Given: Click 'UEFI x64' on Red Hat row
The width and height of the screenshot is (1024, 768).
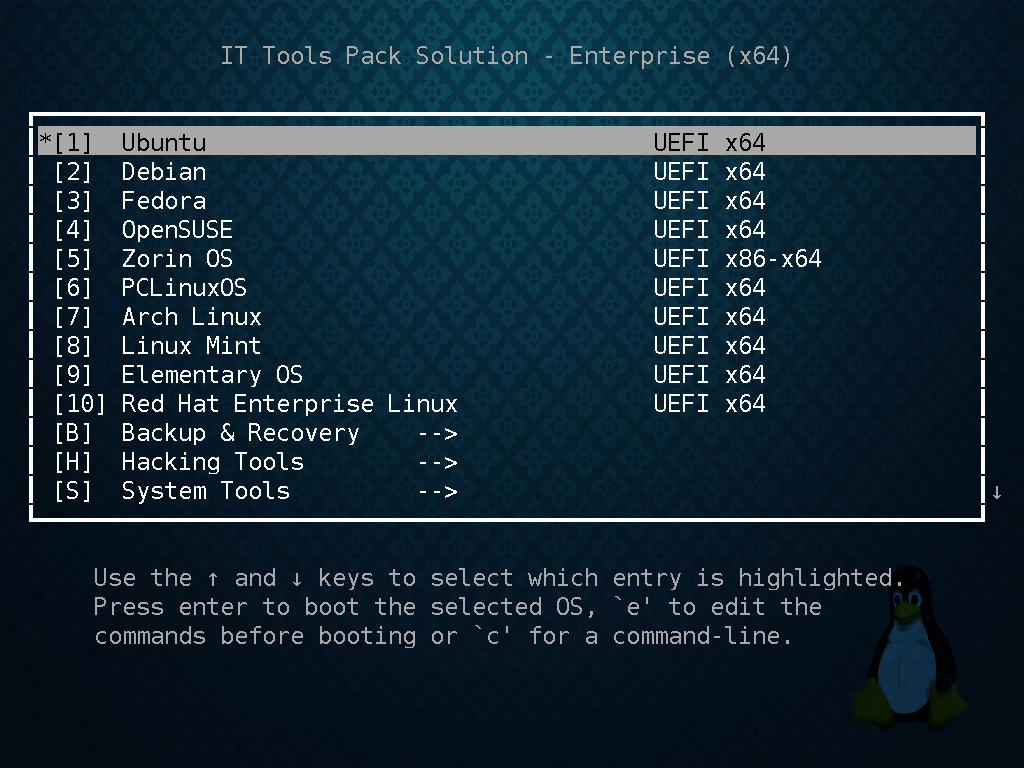Looking at the screenshot, I should pos(709,404).
